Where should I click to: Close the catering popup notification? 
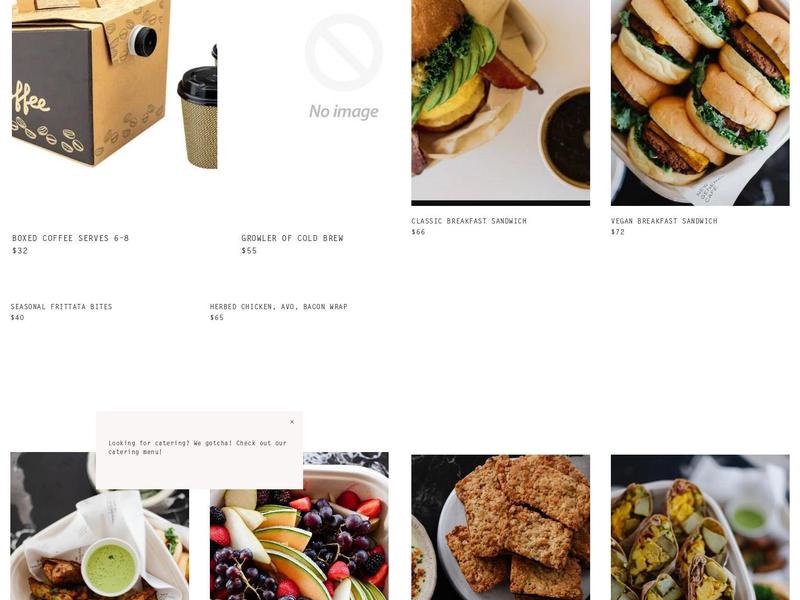pos(292,422)
